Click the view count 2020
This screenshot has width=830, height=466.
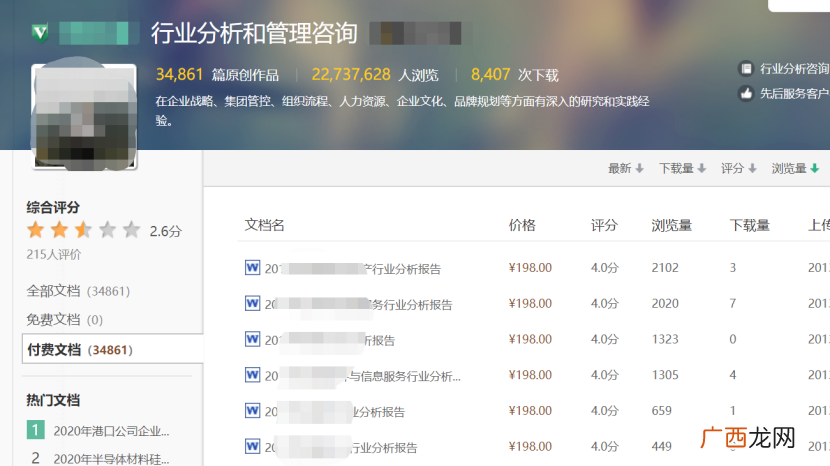[665, 303]
